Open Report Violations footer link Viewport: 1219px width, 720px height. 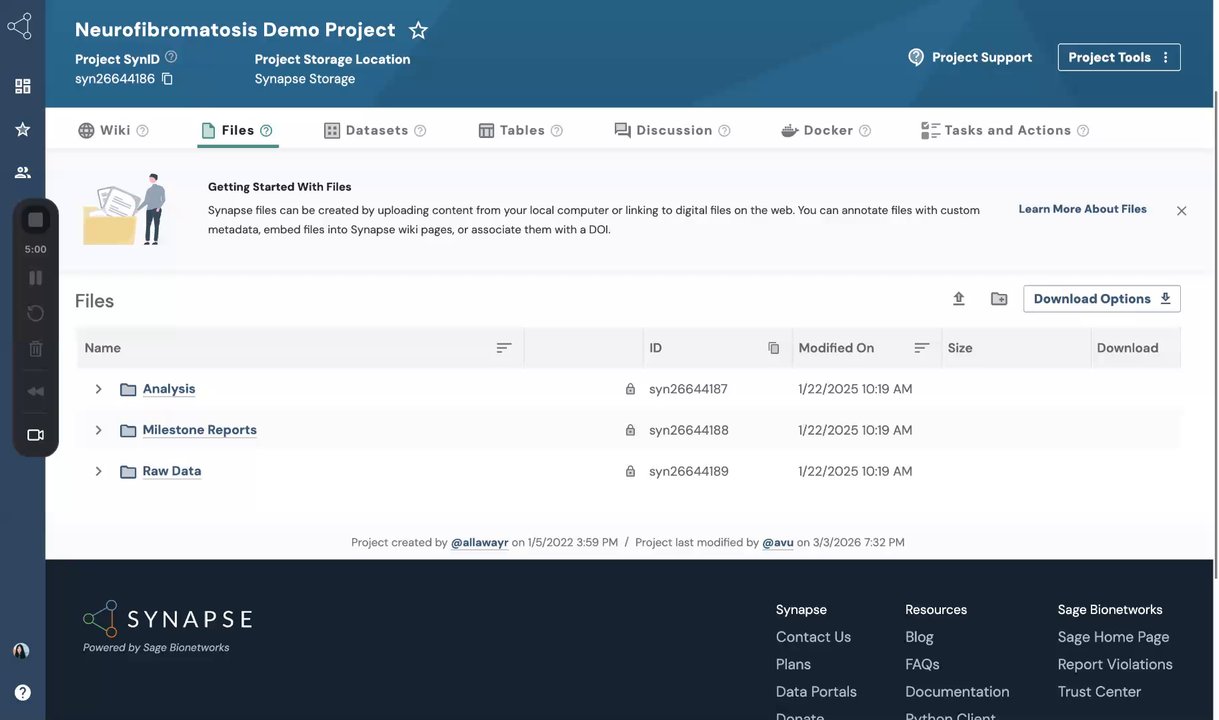coord(1115,664)
